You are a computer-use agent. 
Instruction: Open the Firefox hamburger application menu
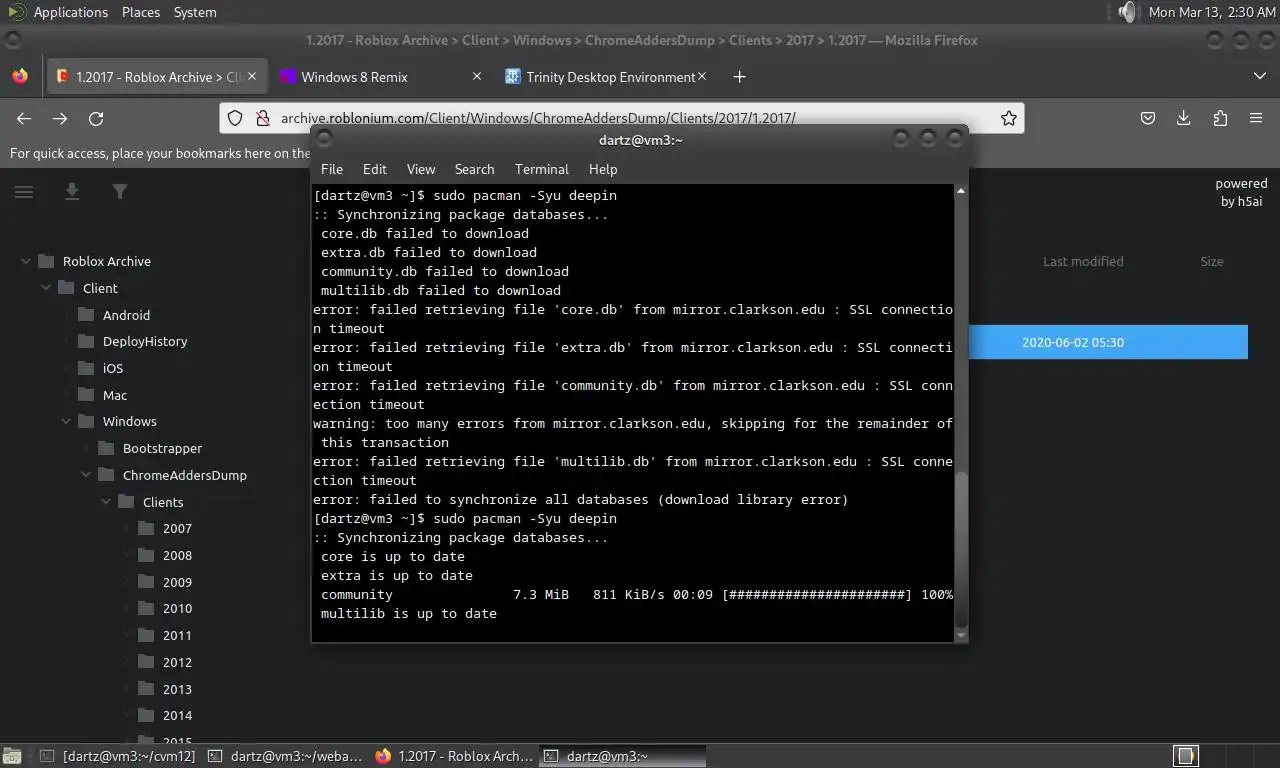tap(1256, 118)
